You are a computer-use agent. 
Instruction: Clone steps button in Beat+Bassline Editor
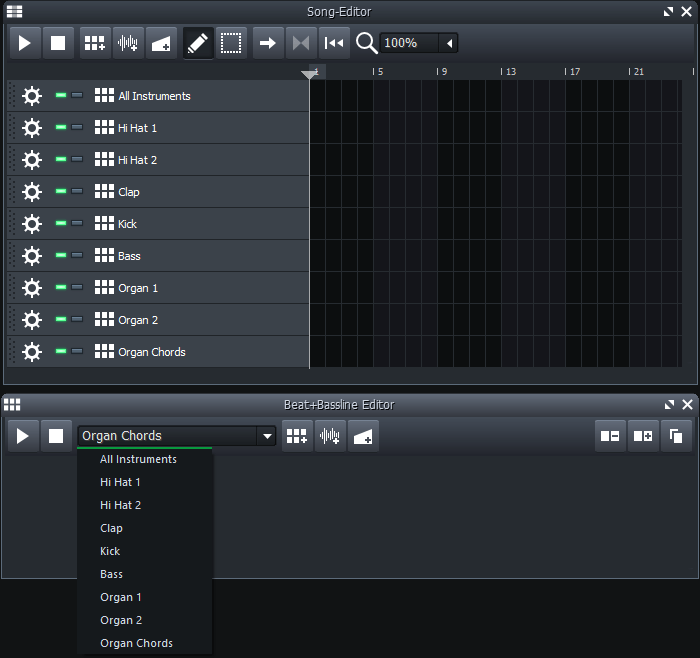676,436
